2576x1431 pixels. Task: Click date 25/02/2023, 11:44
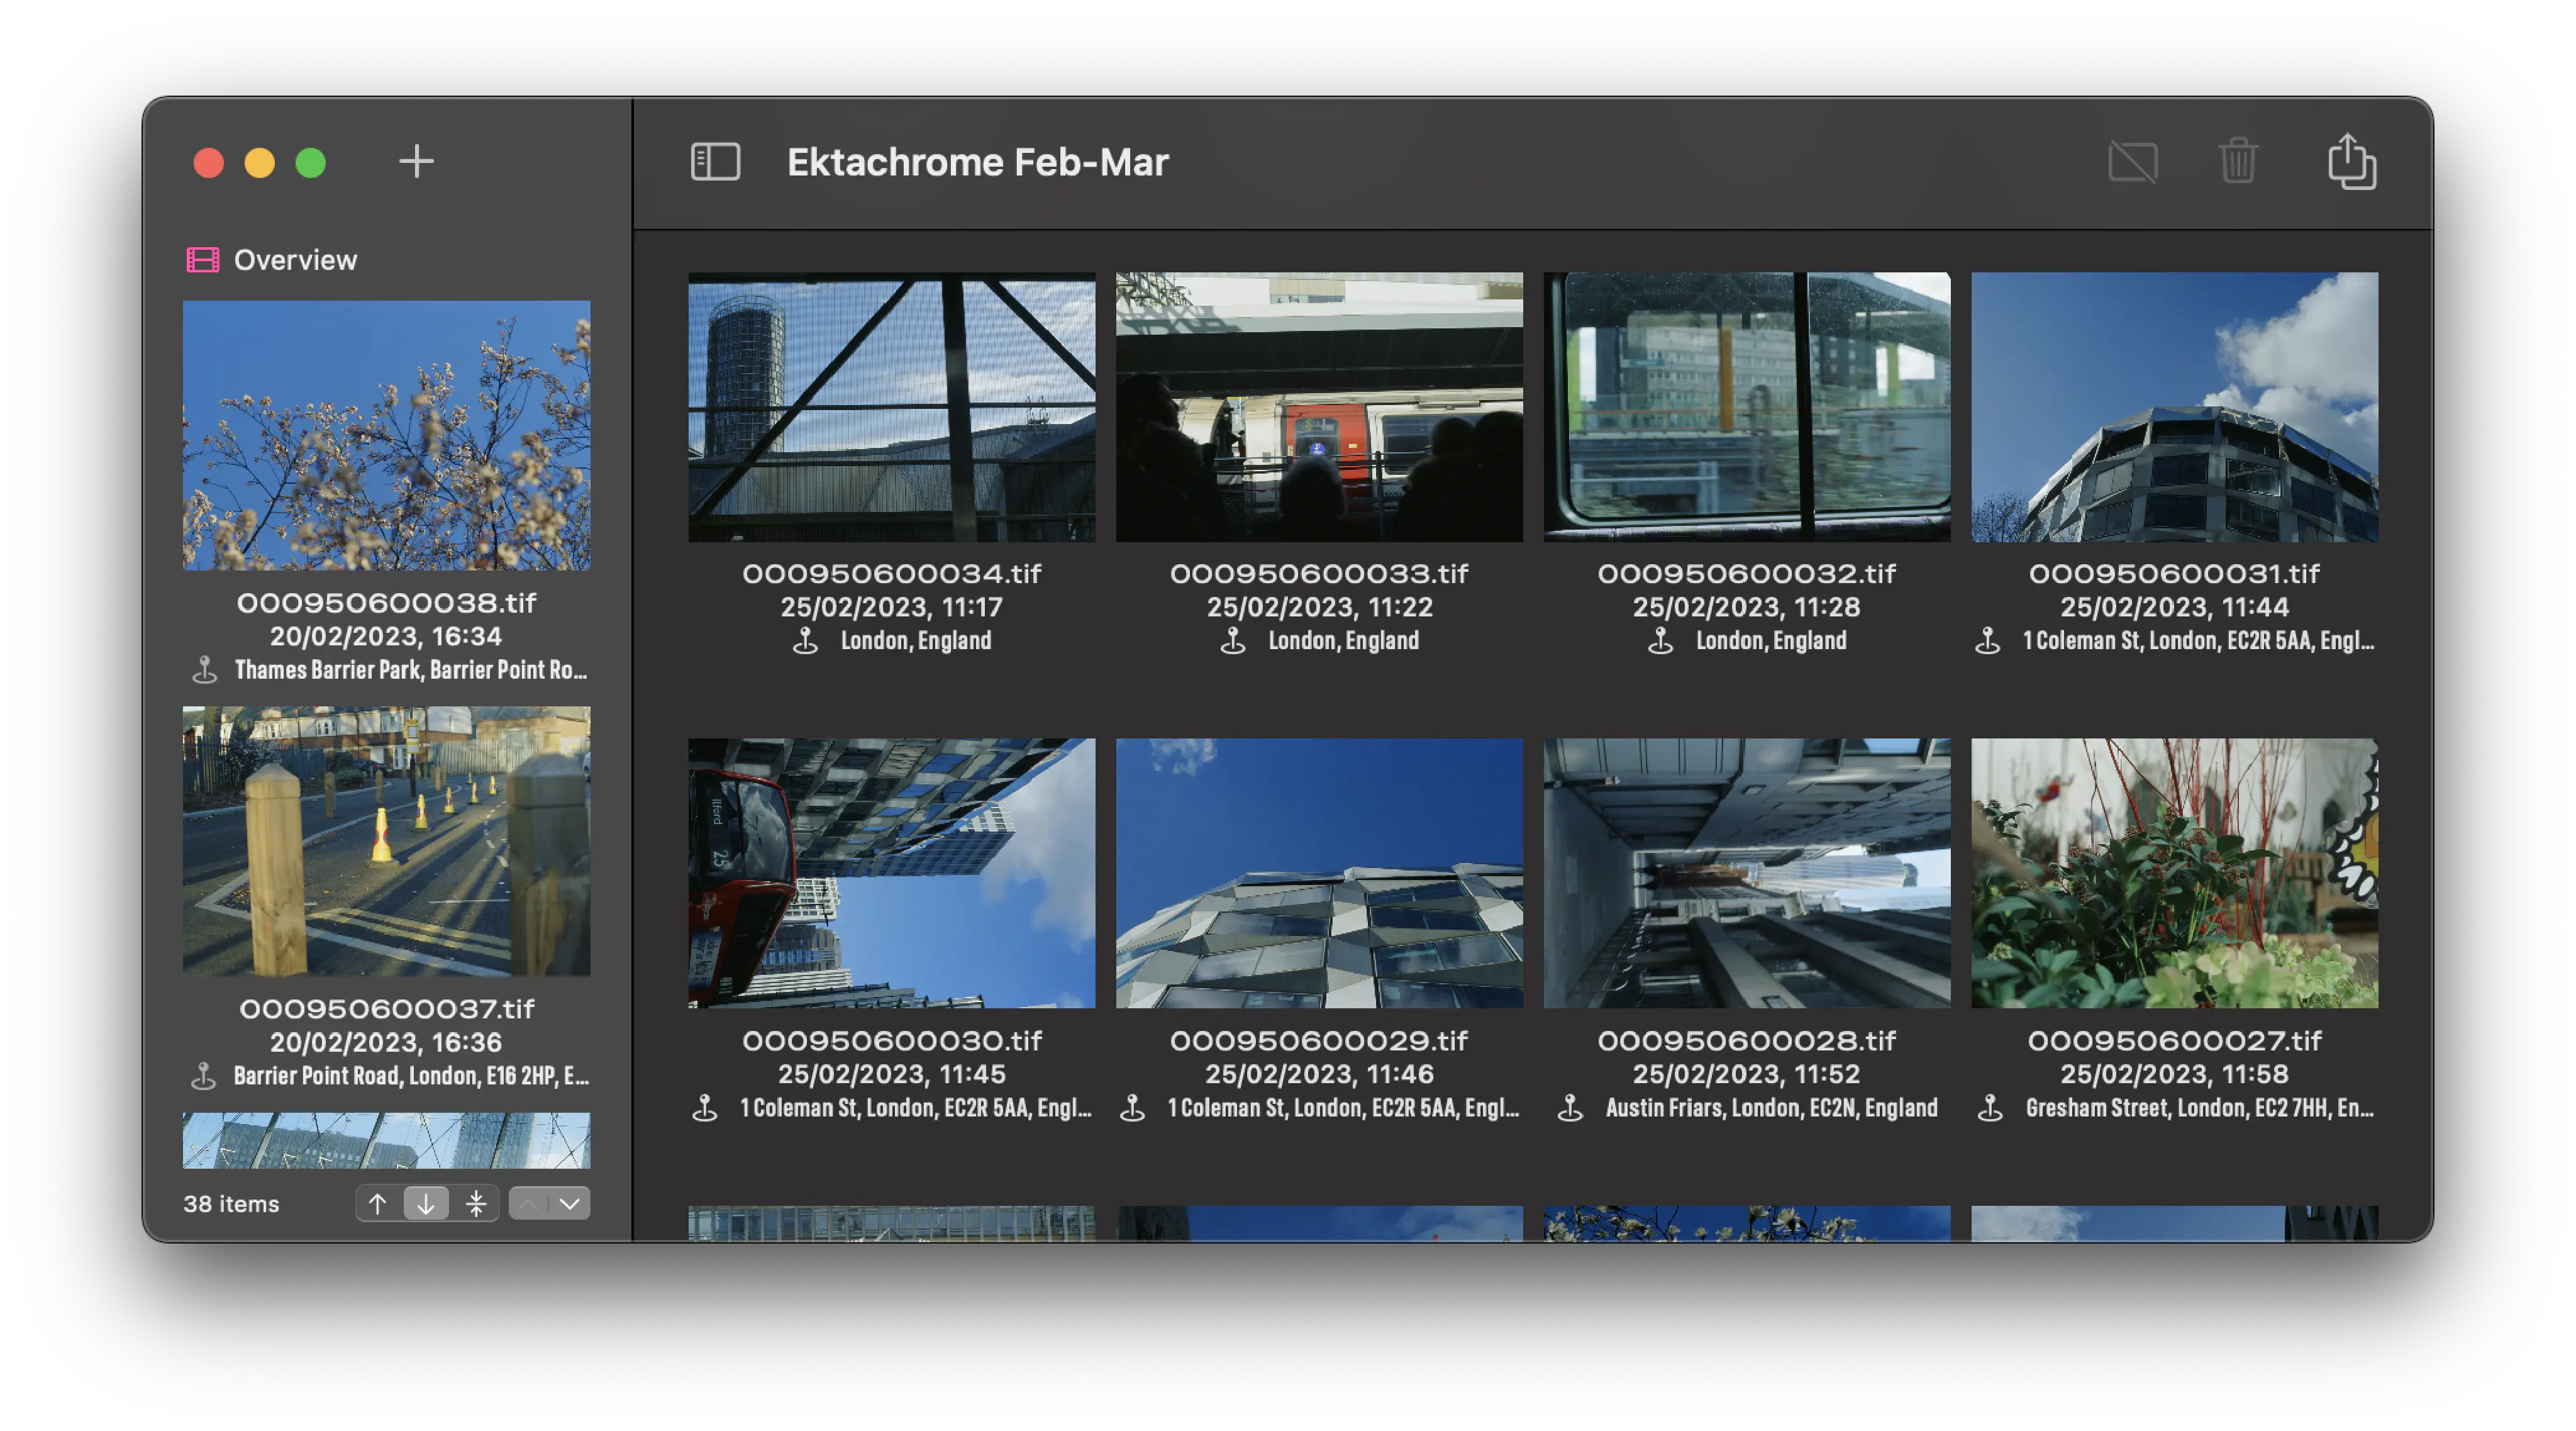(x=2174, y=608)
